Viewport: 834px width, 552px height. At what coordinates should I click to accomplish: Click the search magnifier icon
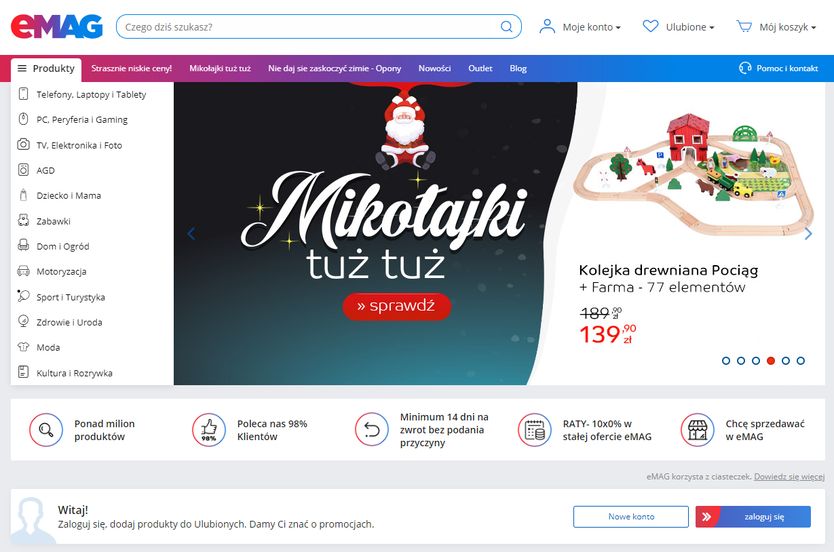coord(506,27)
